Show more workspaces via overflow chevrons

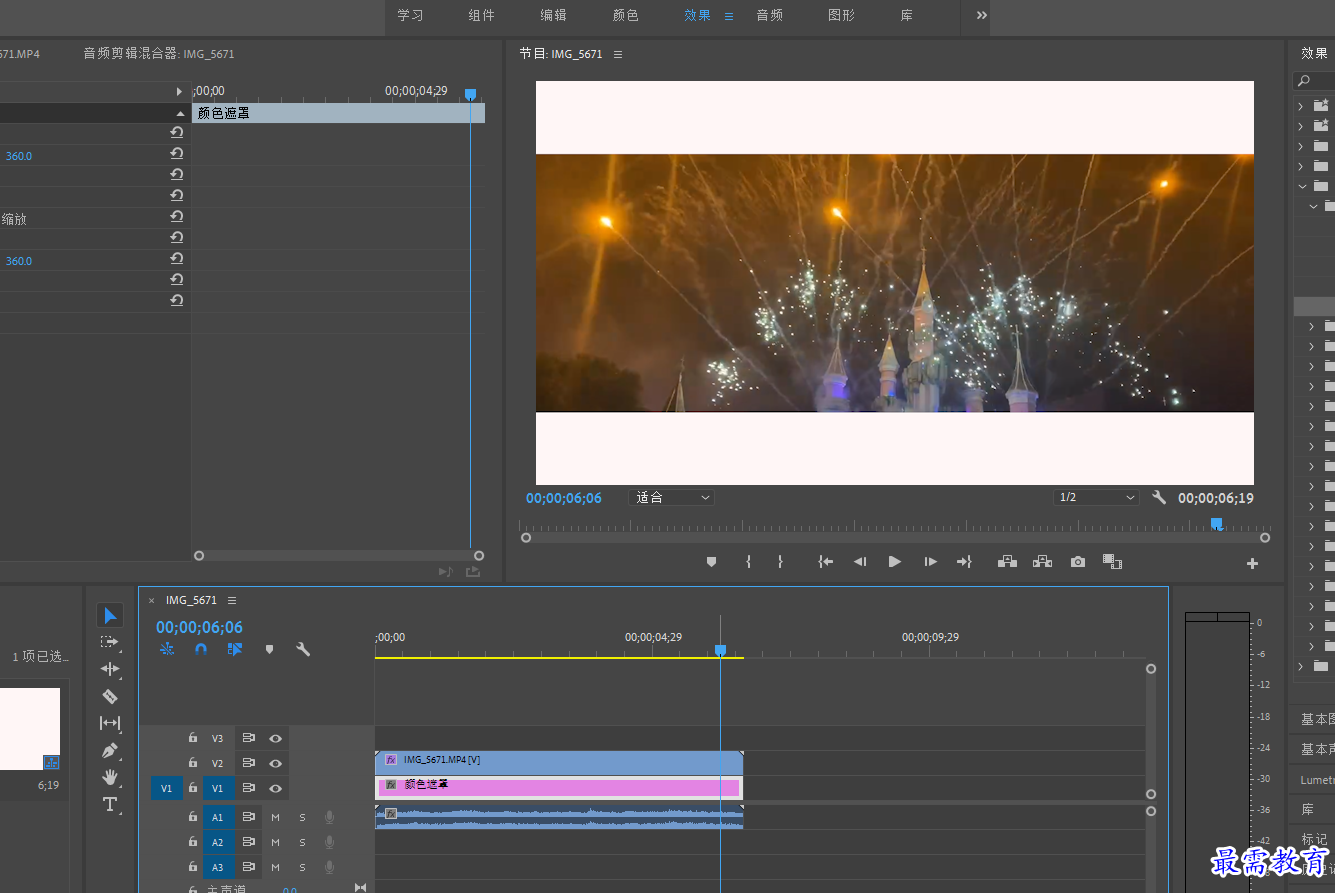(x=981, y=15)
